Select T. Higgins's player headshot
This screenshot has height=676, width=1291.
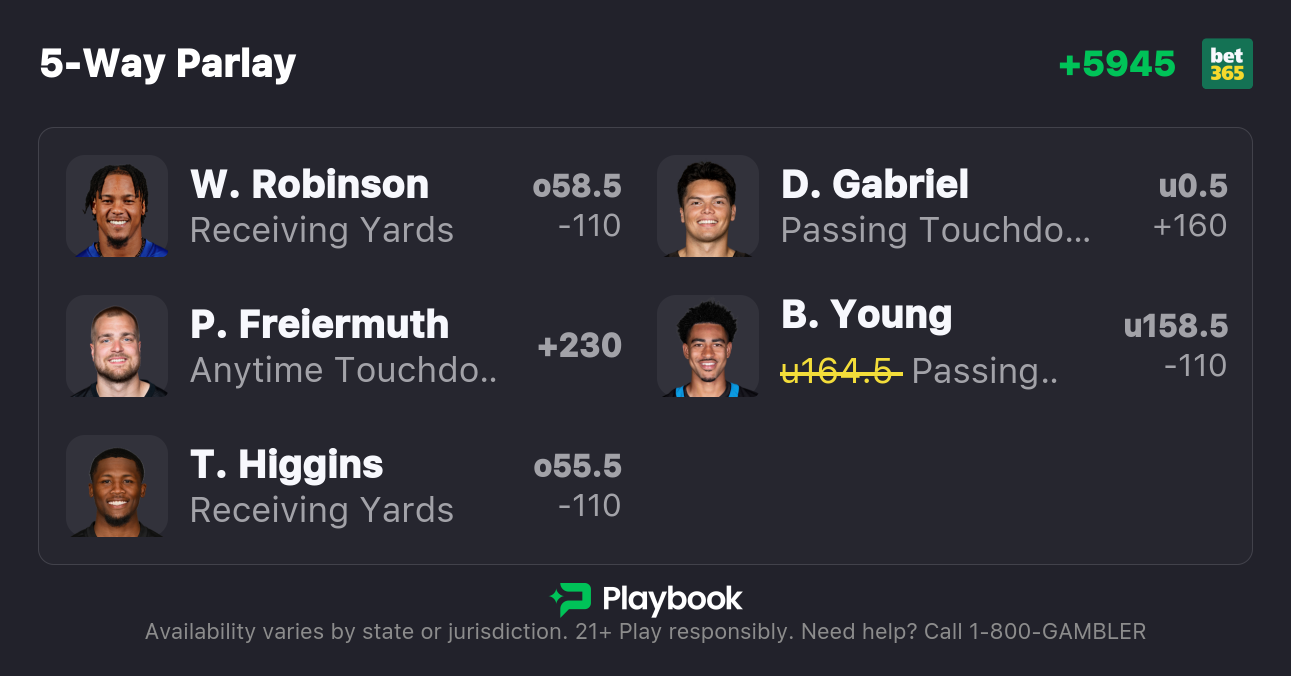click(117, 486)
